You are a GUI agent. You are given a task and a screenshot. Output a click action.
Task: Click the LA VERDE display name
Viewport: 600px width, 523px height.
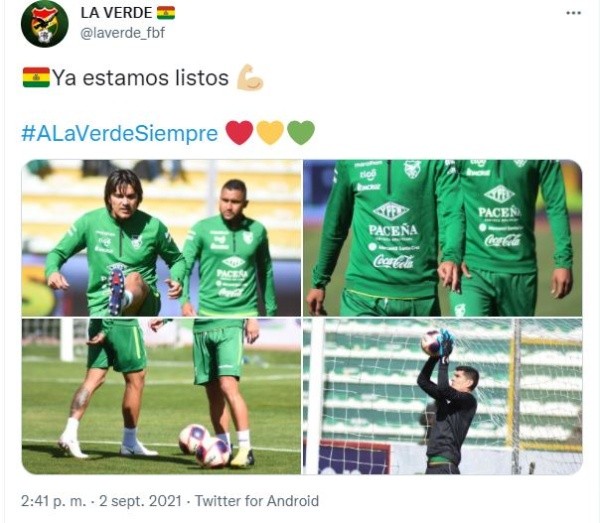[x=116, y=13]
